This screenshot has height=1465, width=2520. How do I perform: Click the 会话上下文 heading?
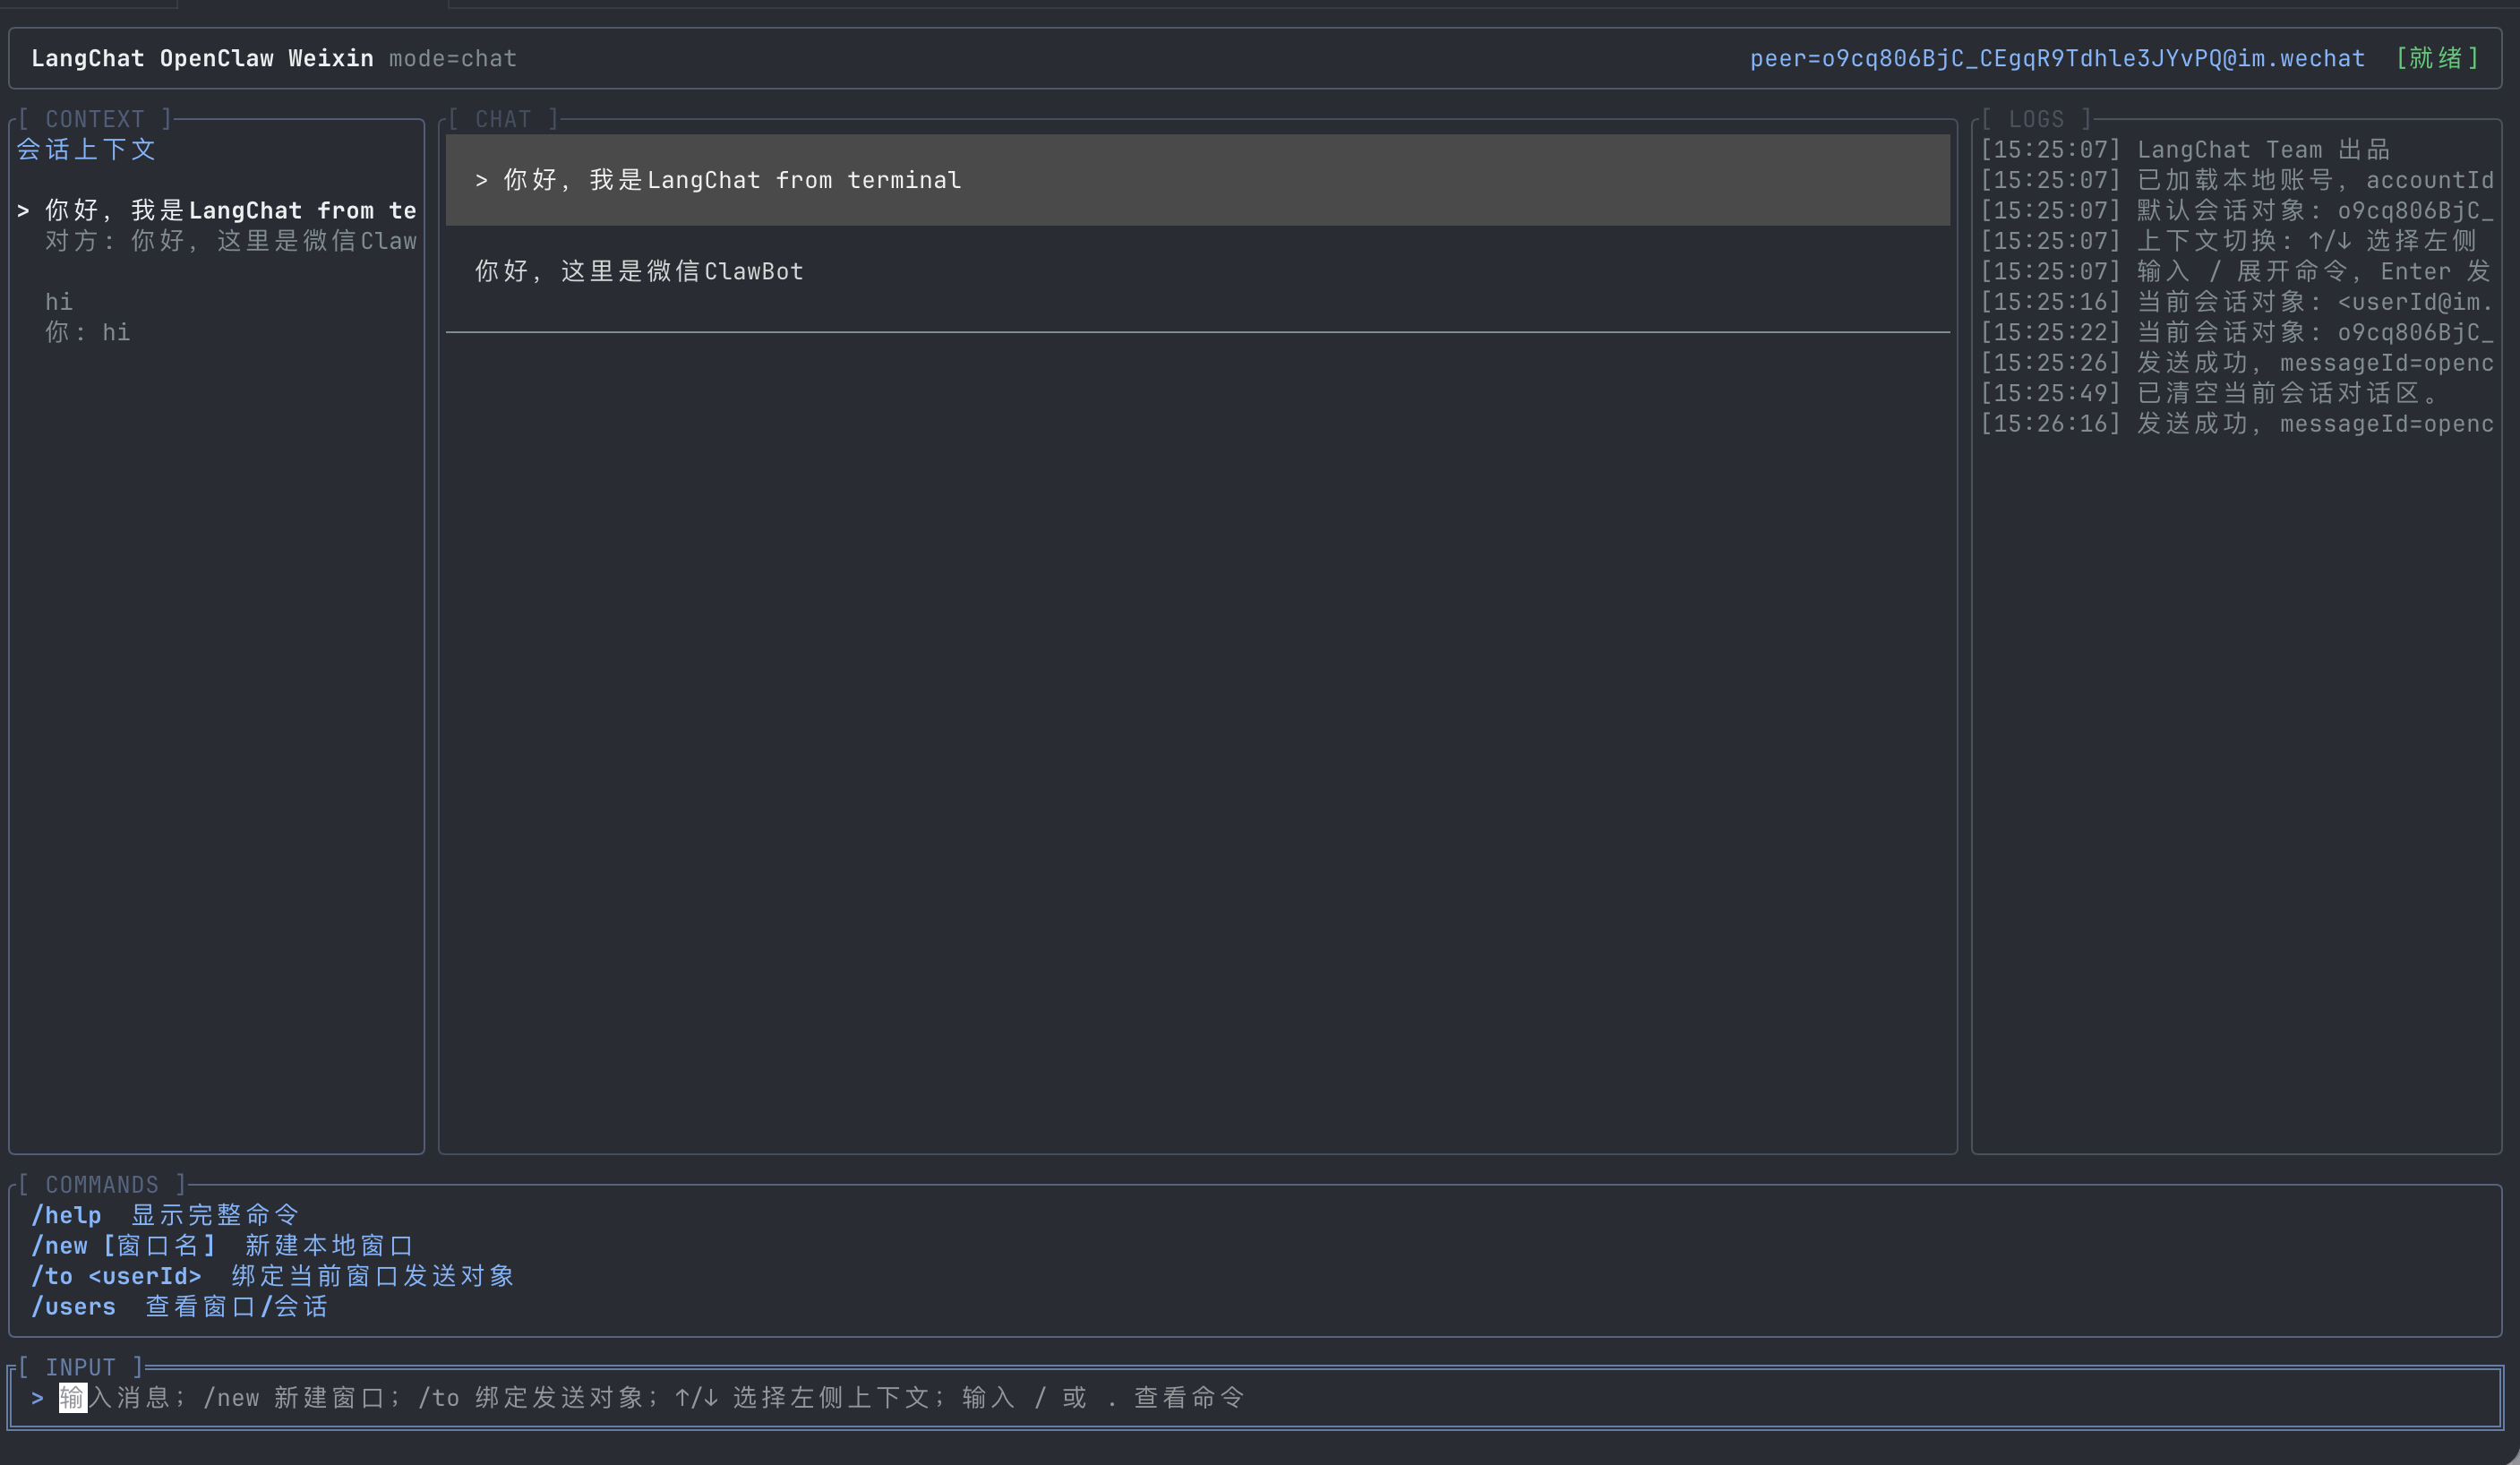pos(86,149)
